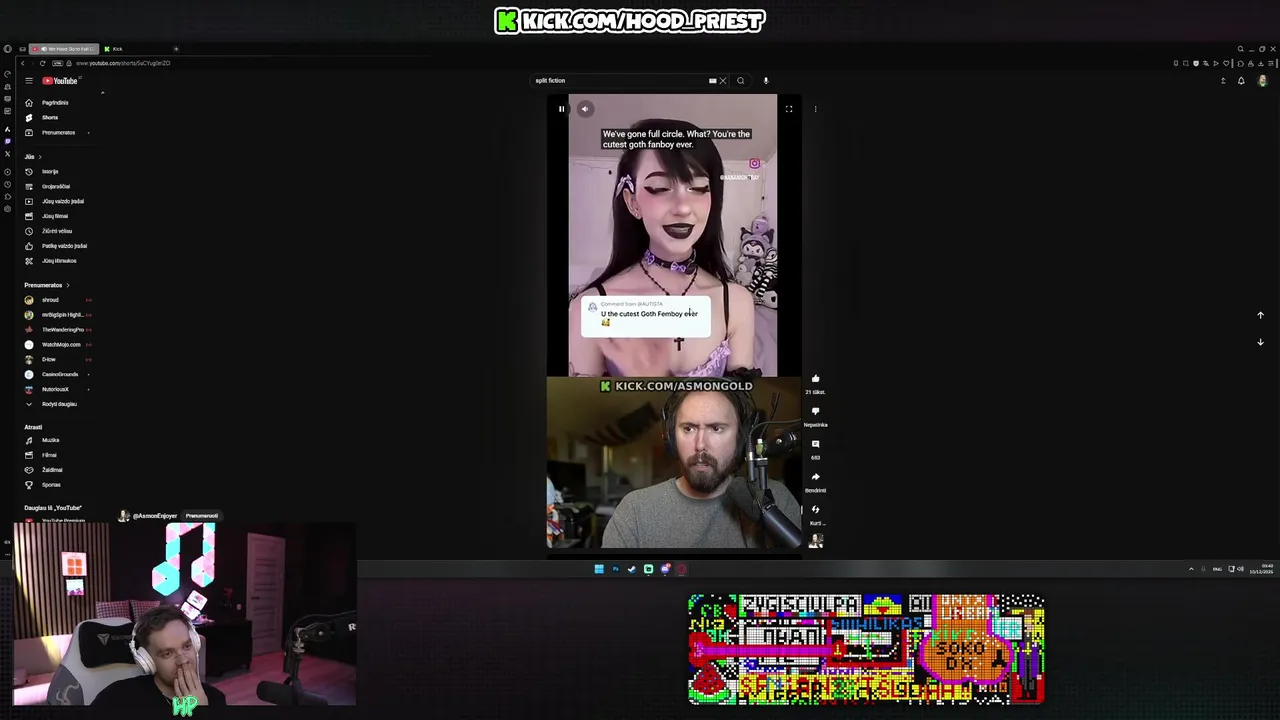1280x720 pixels.
Task: Open browser sidebar settings gear
Action: point(7,208)
